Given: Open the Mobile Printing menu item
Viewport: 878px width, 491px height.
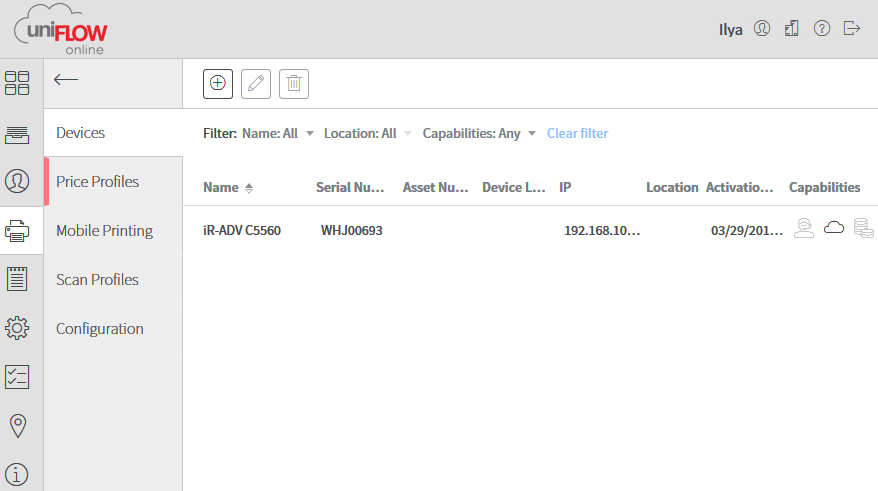Looking at the screenshot, I should point(113,231).
